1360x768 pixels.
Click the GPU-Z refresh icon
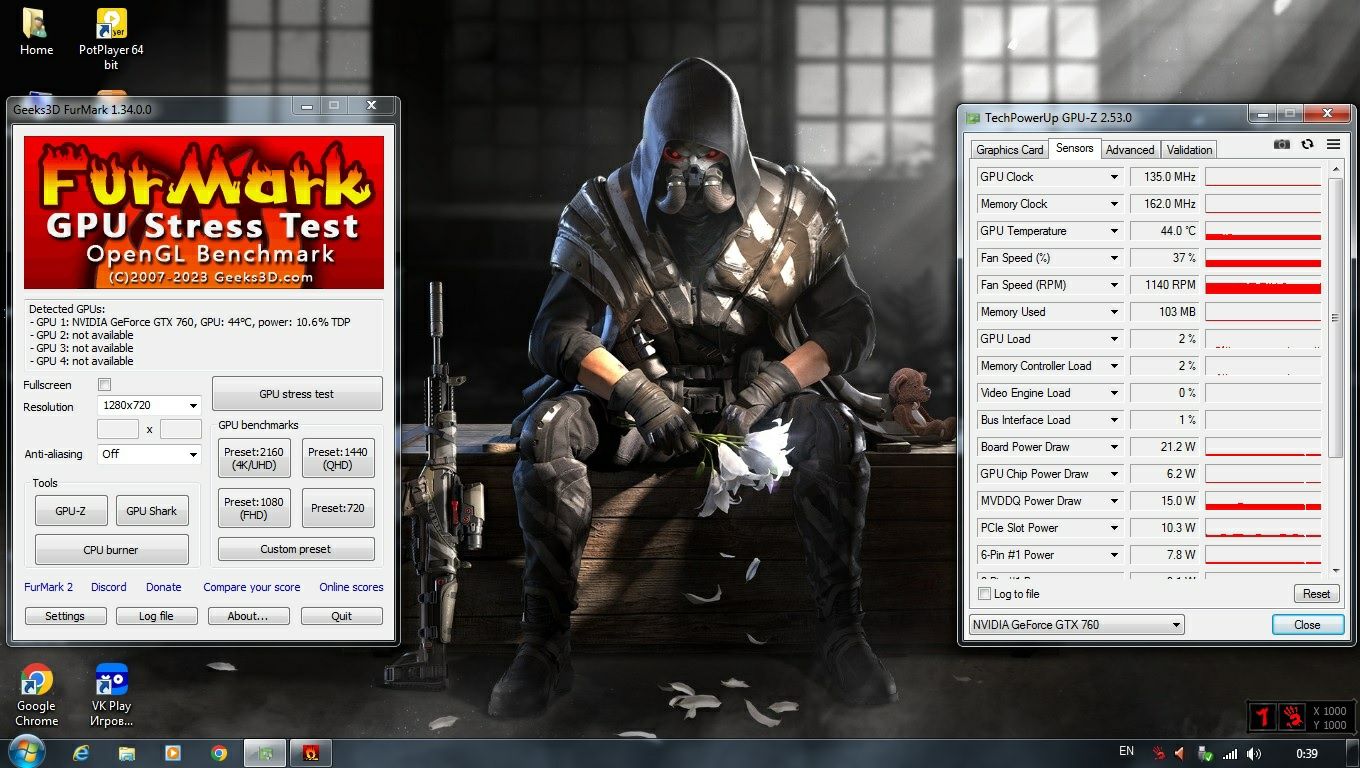(x=1307, y=145)
